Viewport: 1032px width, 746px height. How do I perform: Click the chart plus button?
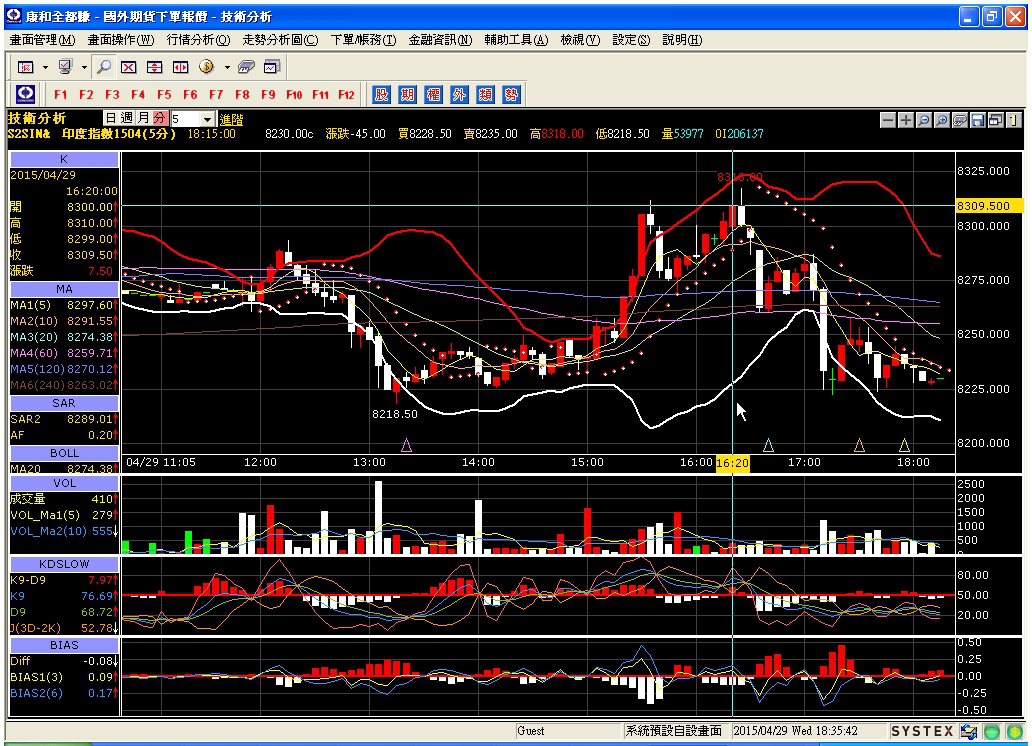(x=906, y=120)
